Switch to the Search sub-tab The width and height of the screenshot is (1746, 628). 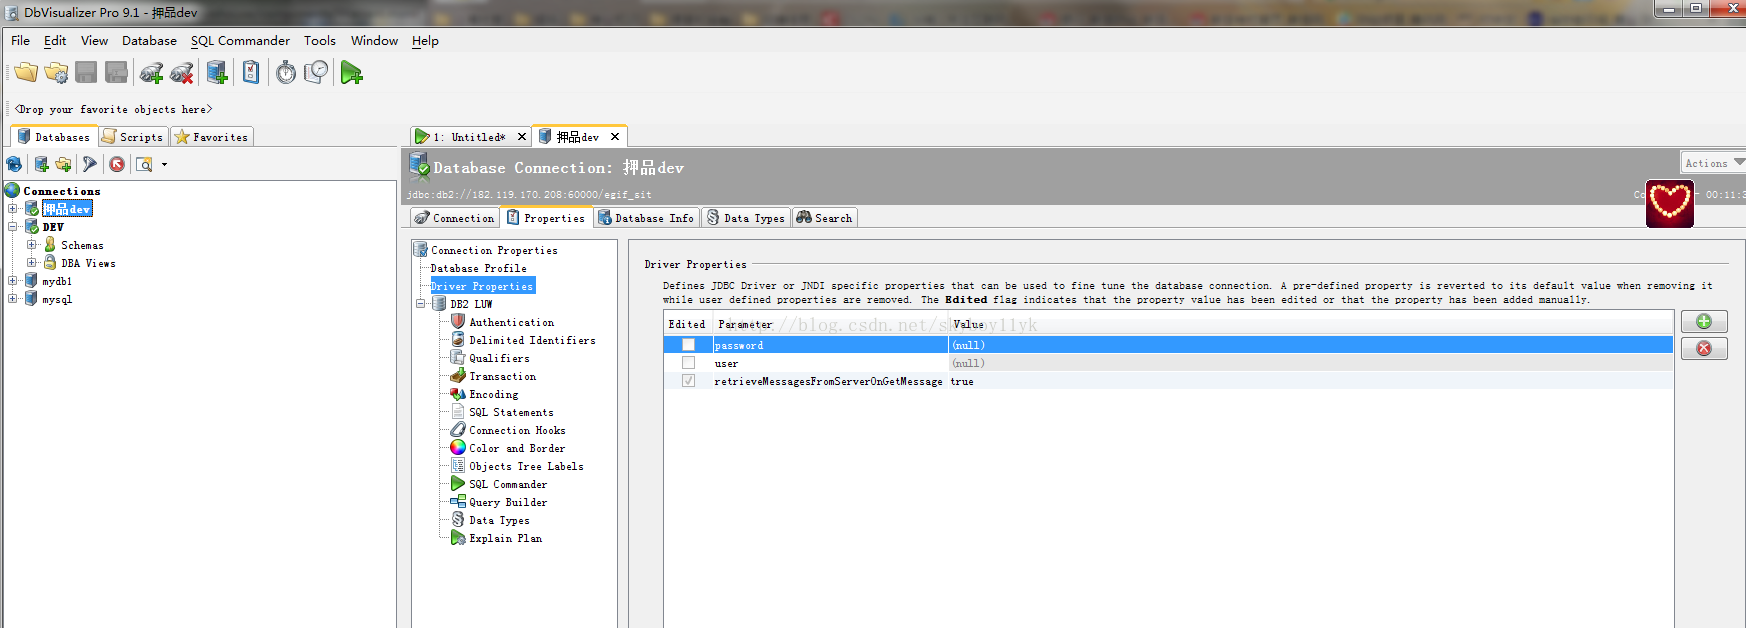825,218
